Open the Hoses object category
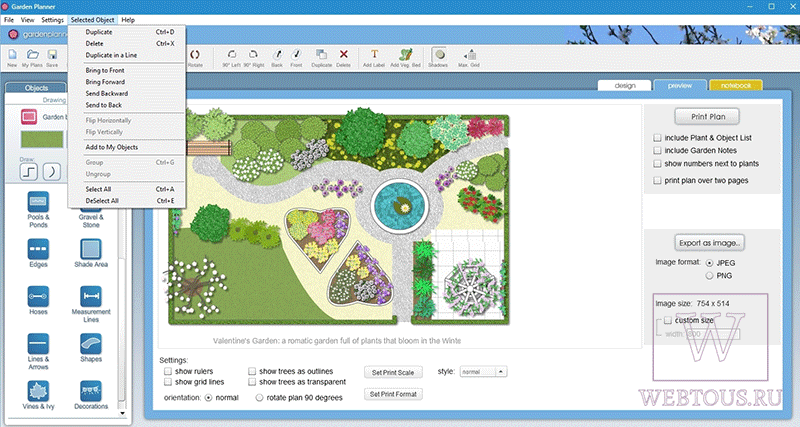The width and height of the screenshot is (800, 427). [x=38, y=296]
